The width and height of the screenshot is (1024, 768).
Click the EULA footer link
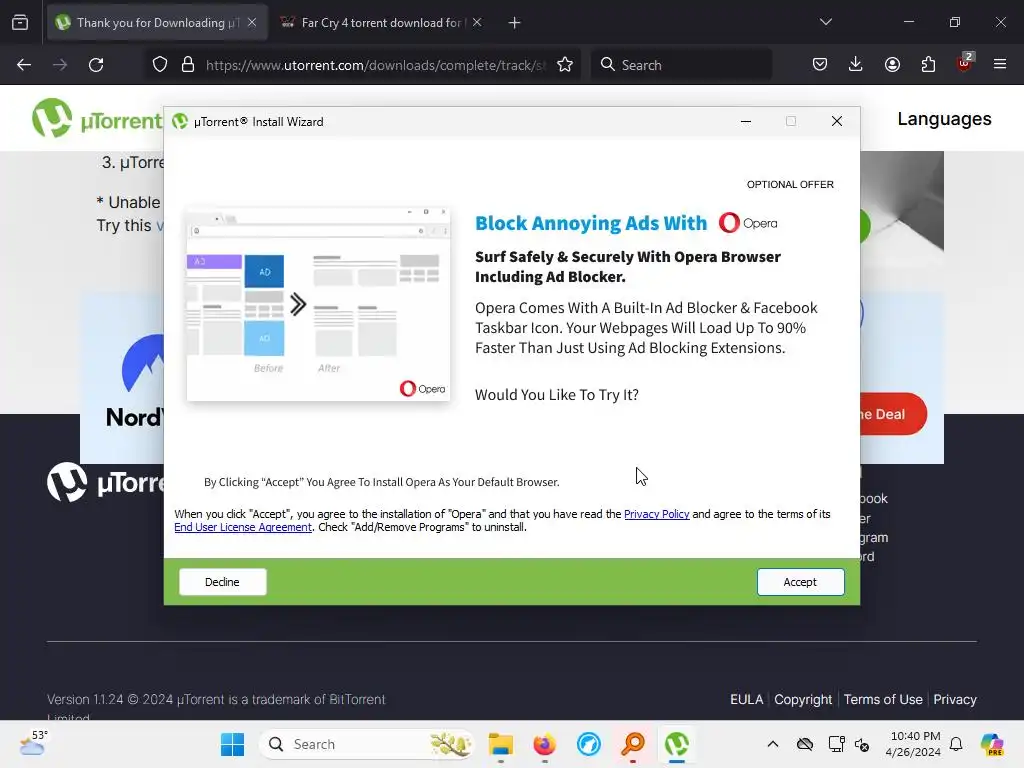(x=746, y=699)
